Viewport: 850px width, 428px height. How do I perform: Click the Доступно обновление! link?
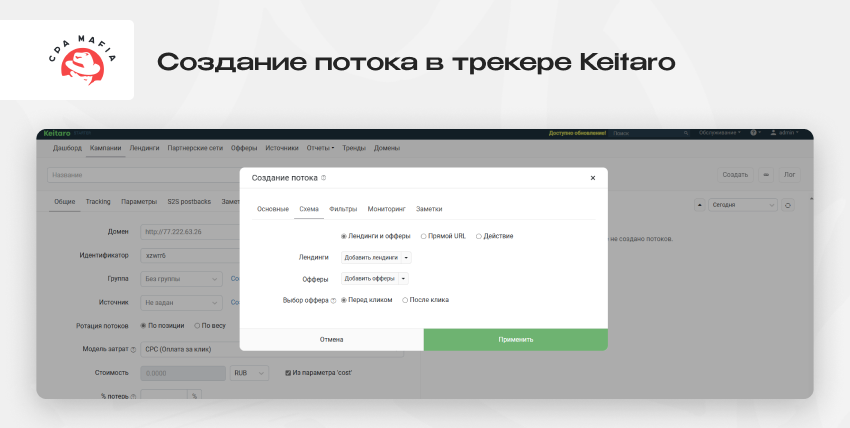577,133
